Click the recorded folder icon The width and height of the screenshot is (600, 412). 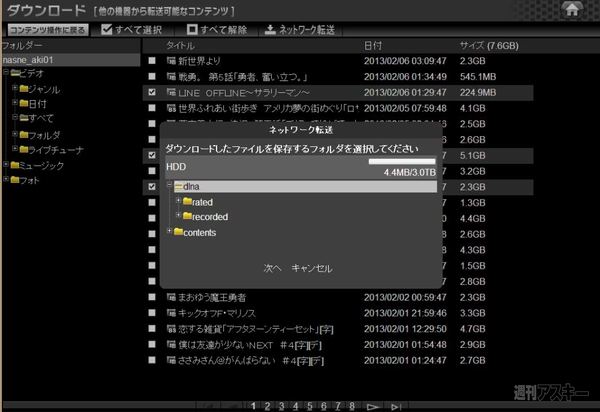(x=187, y=216)
